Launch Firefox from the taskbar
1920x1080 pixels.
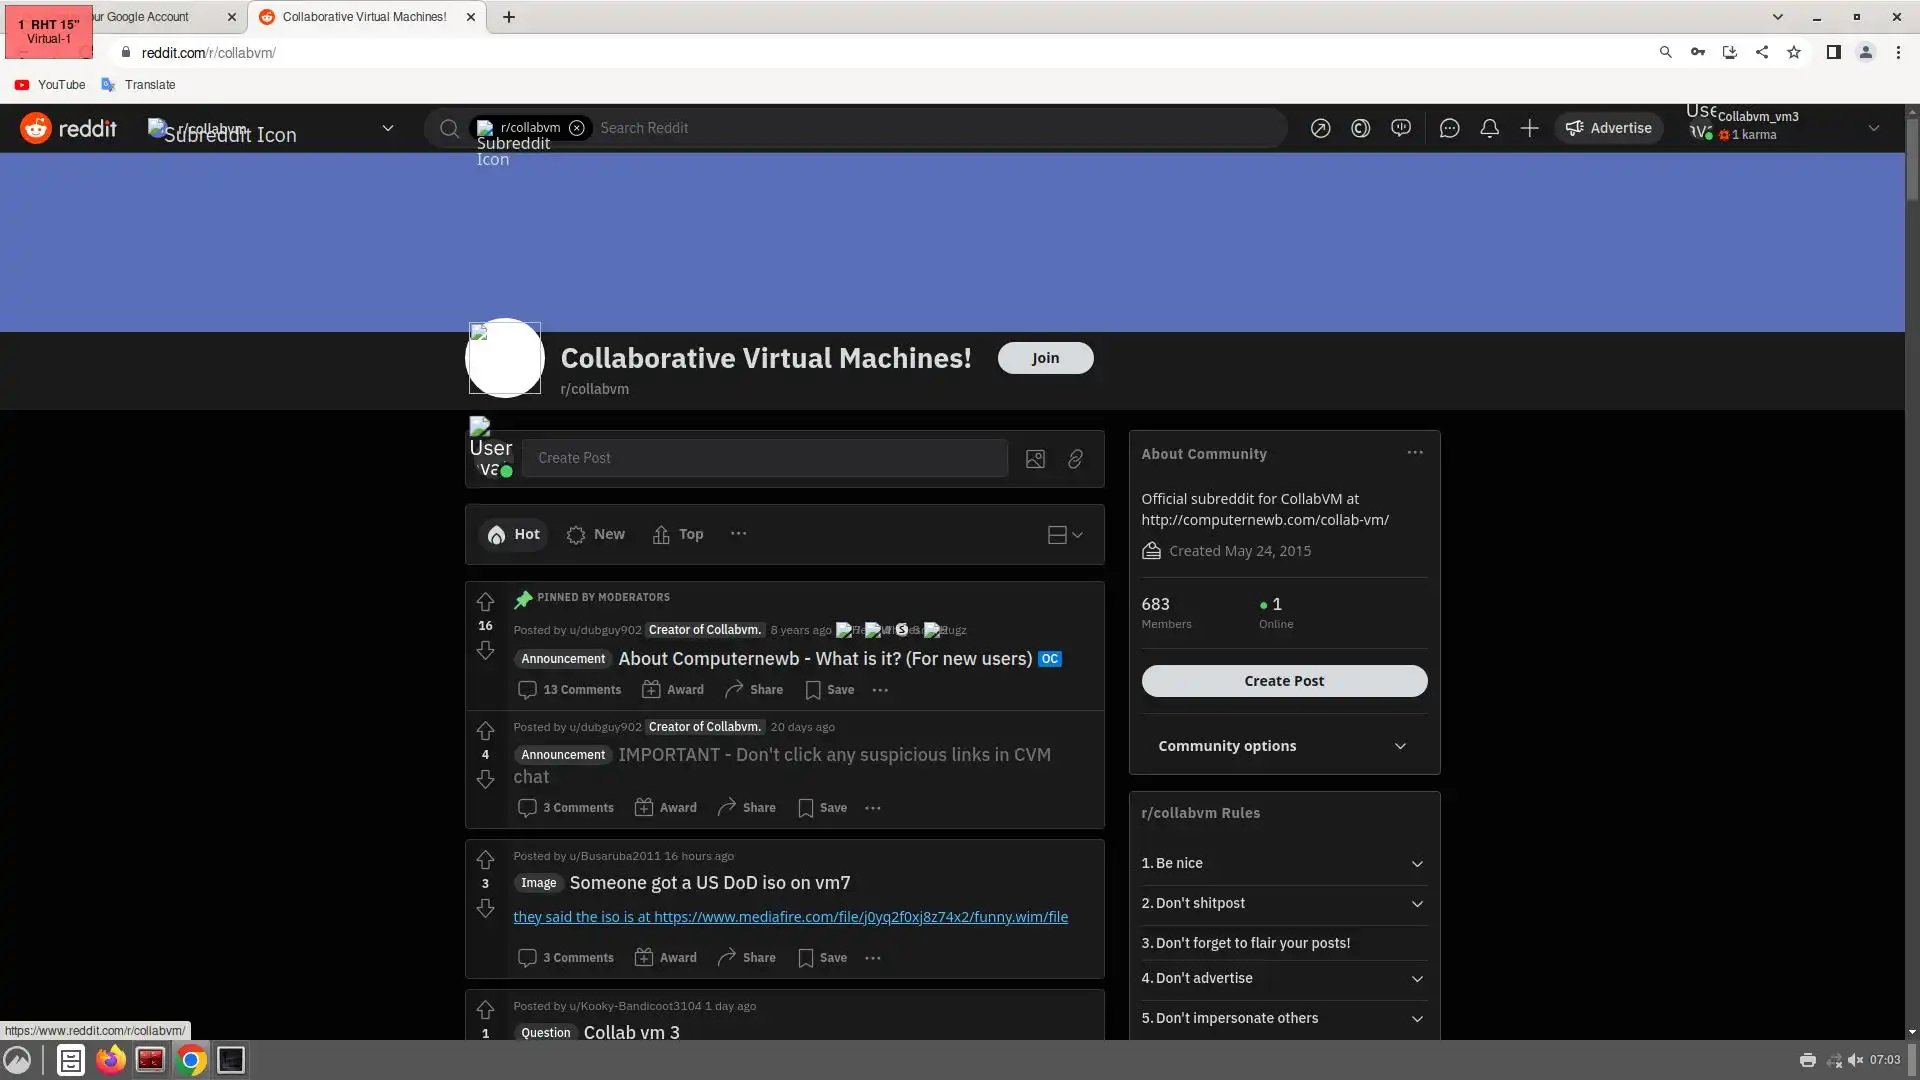(x=111, y=1060)
